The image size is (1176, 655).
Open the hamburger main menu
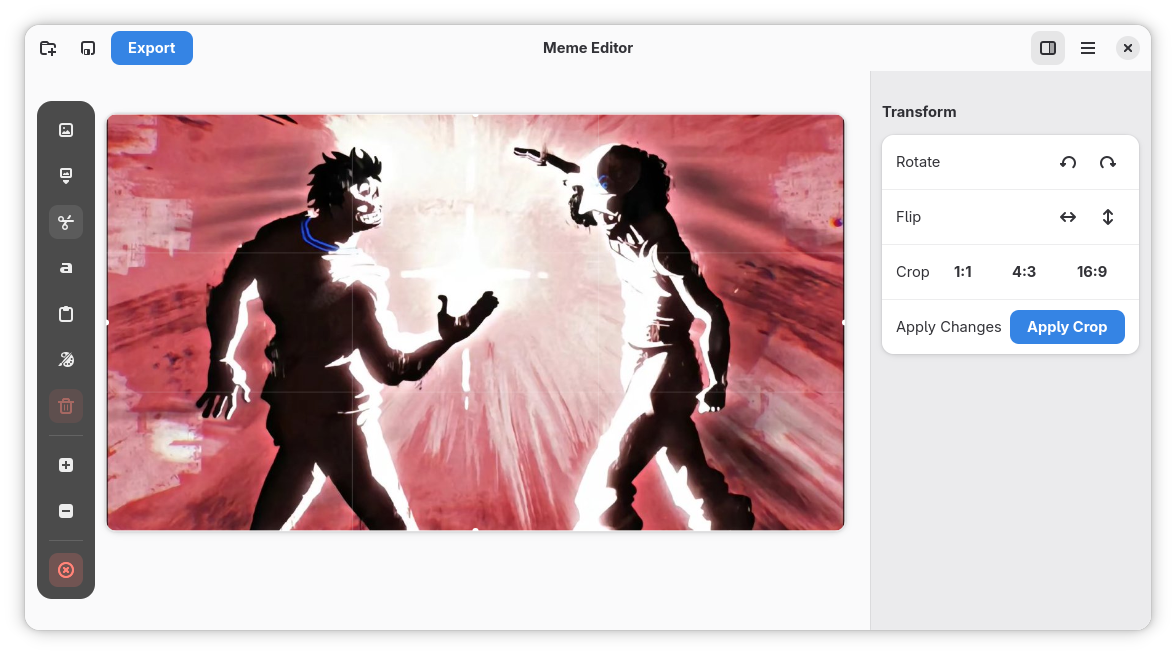(x=1088, y=48)
